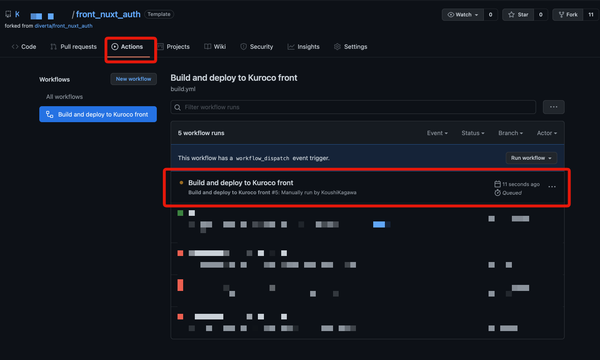Viewport: 600px width, 360px height.
Task: Click the yellow queued status dot icon
Action: coord(181,182)
